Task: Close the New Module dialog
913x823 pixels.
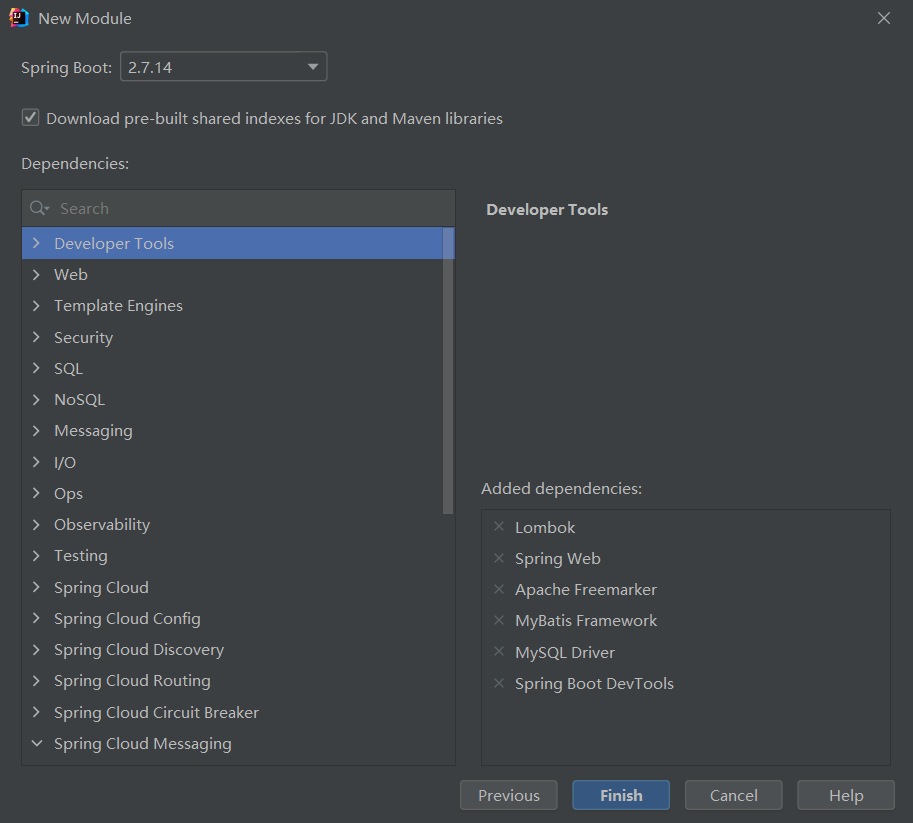Action: point(883,18)
